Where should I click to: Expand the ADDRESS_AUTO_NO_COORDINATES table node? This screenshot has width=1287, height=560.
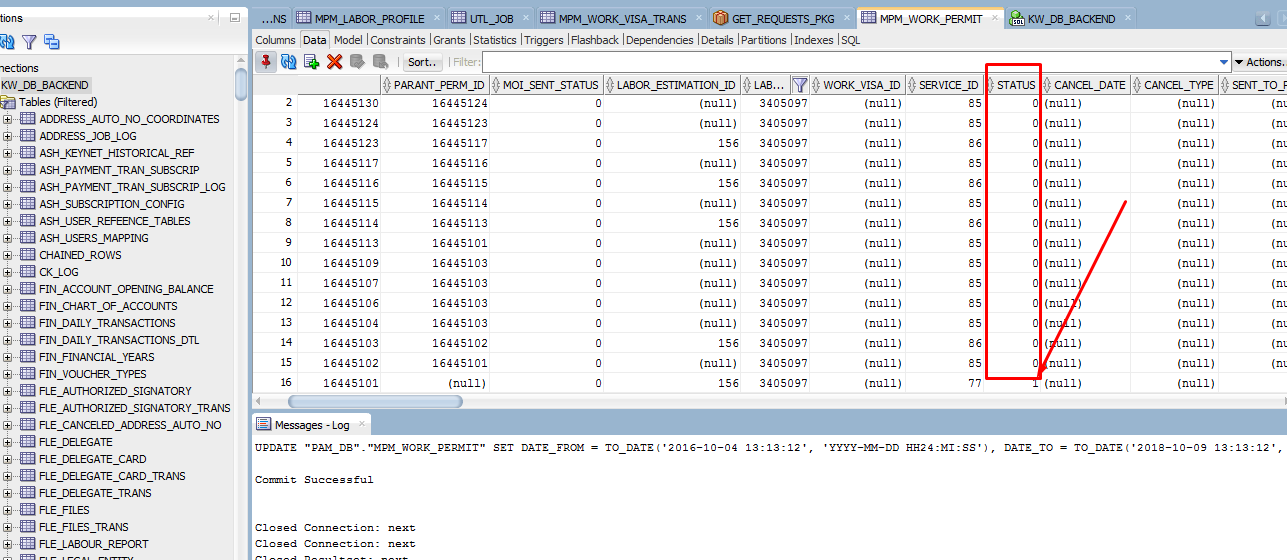[8, 119]
